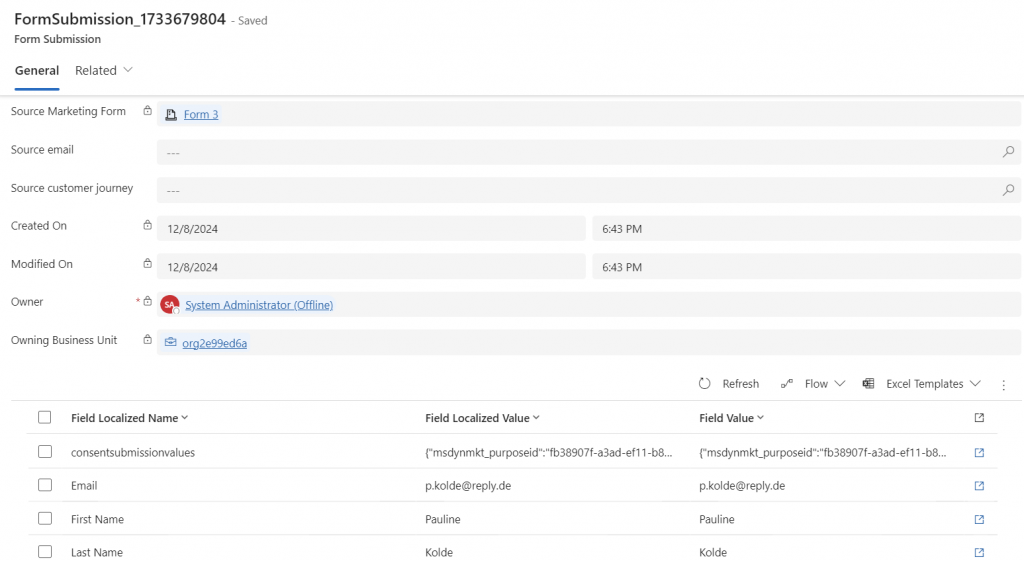The width and height of the screenshot is (1024, 561).
Task: Click the Refresh circular arrow icon
Action: 704,383
